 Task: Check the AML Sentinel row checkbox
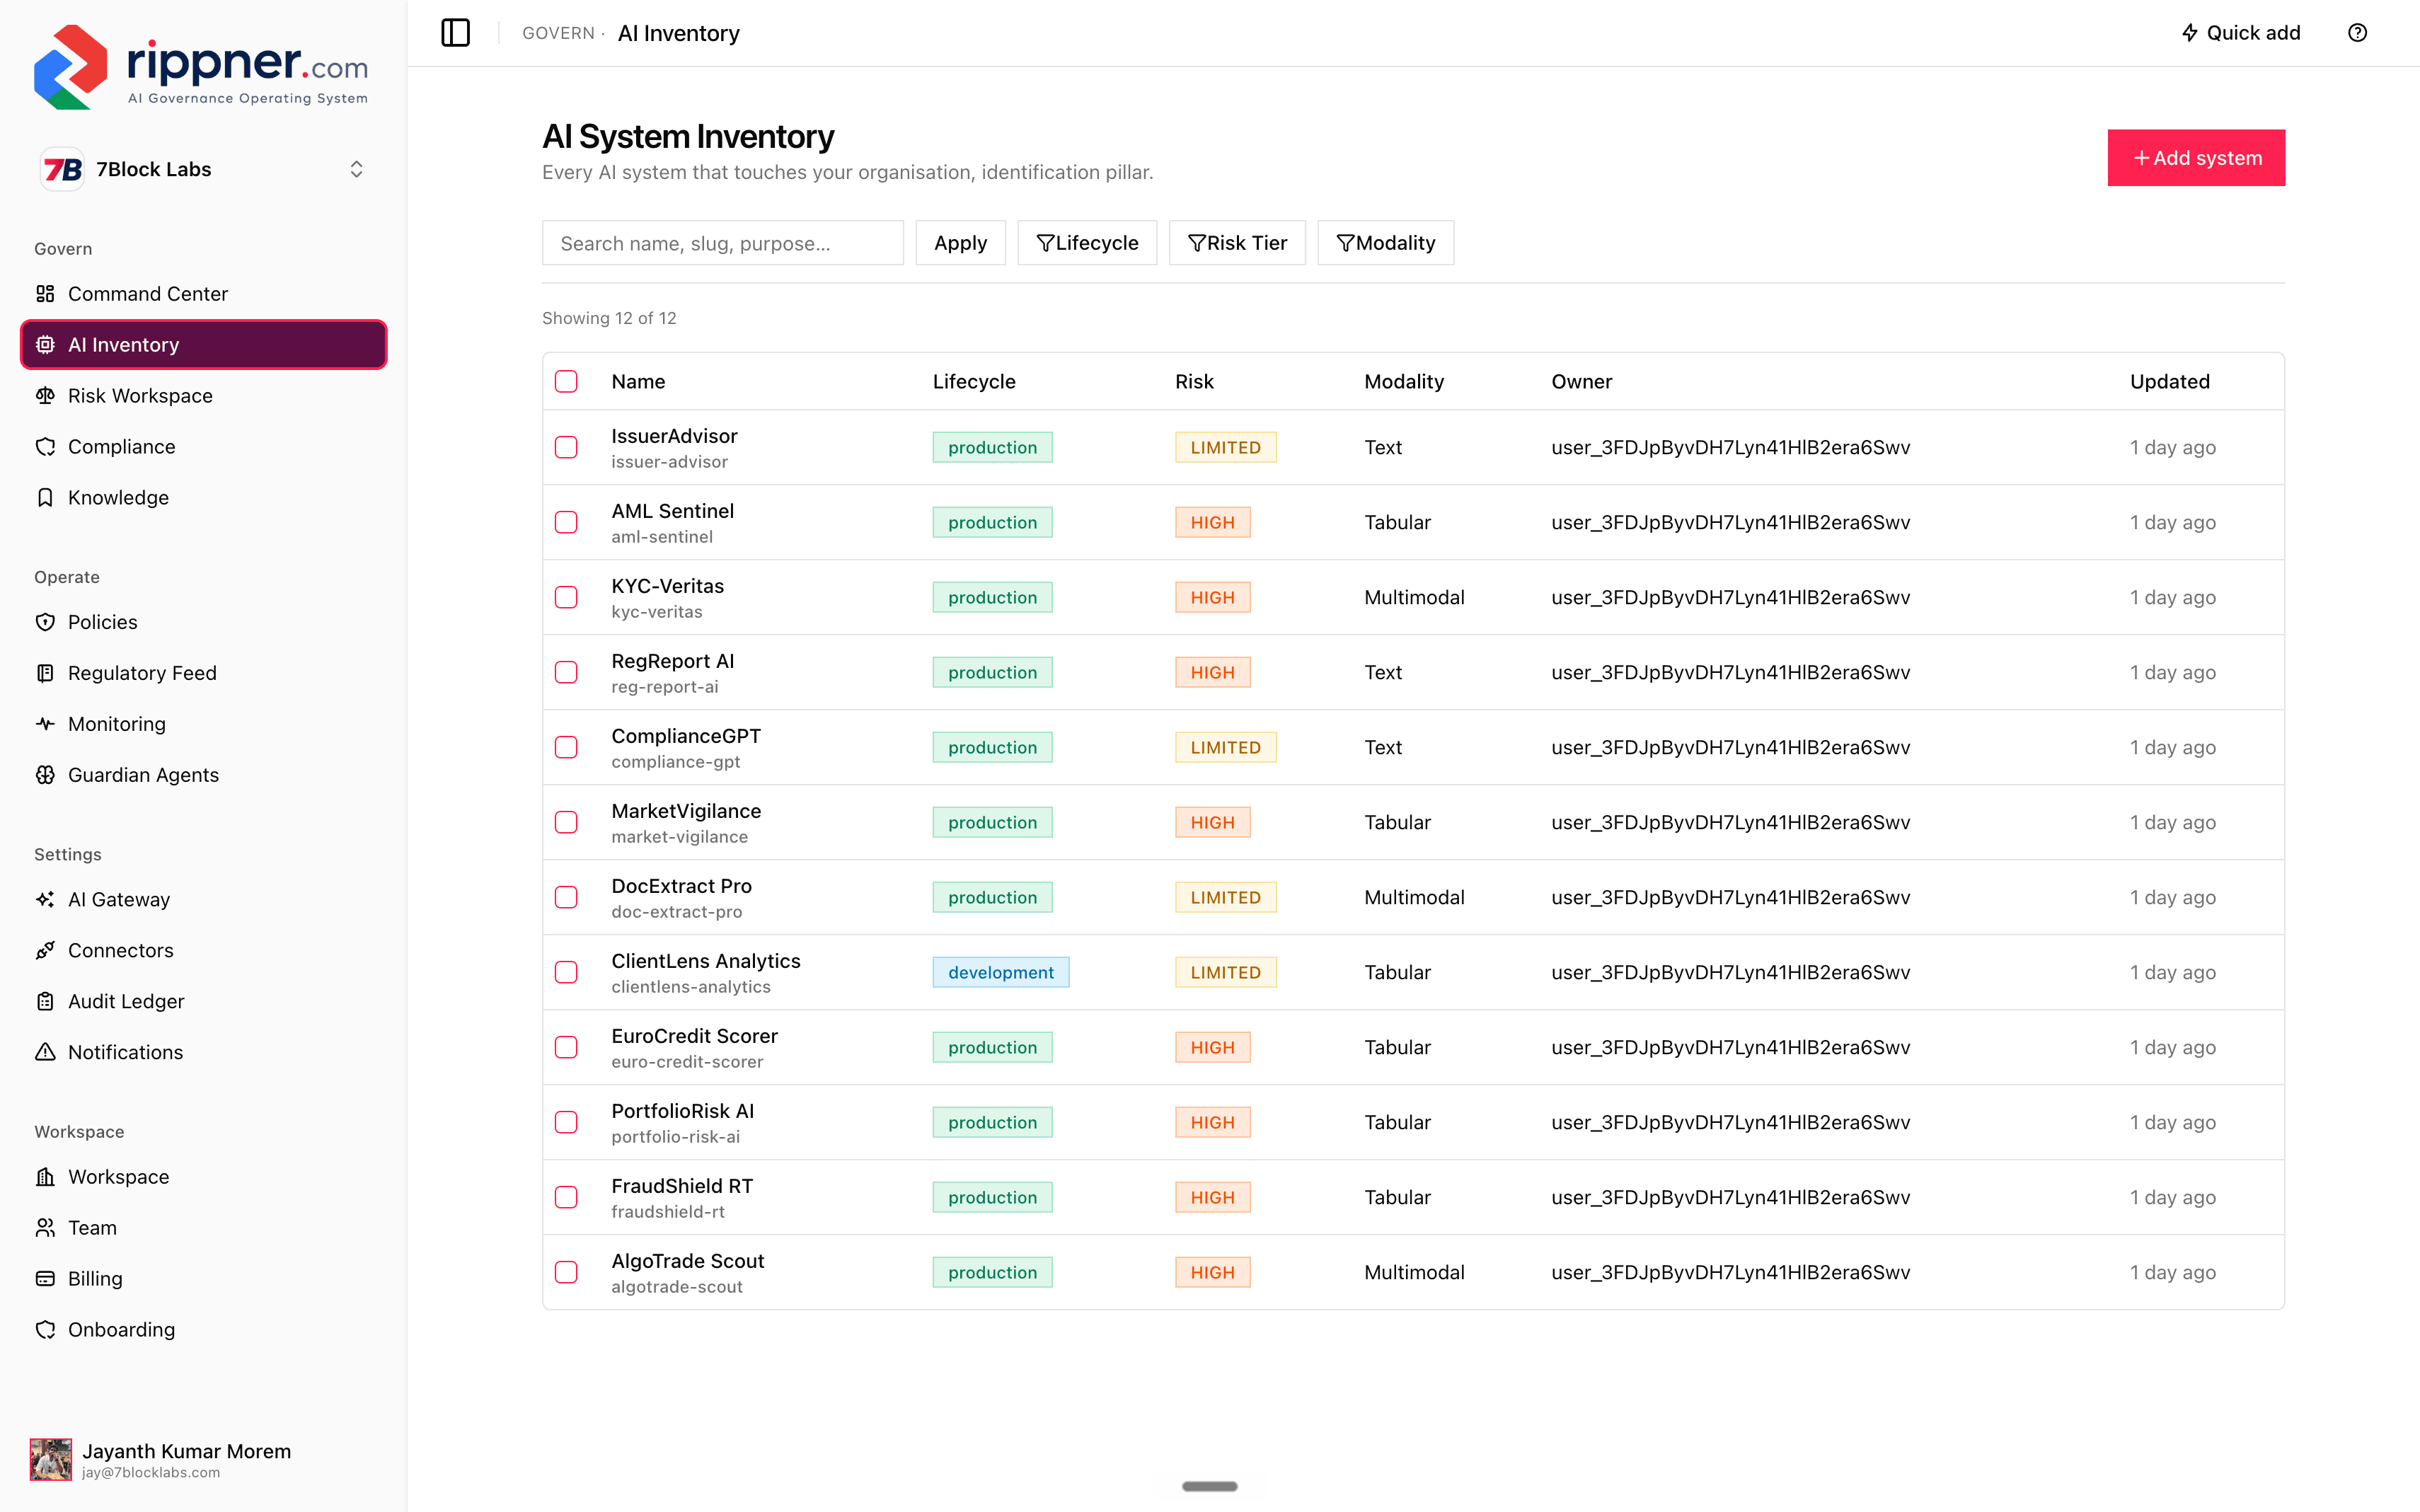[566, 522]
